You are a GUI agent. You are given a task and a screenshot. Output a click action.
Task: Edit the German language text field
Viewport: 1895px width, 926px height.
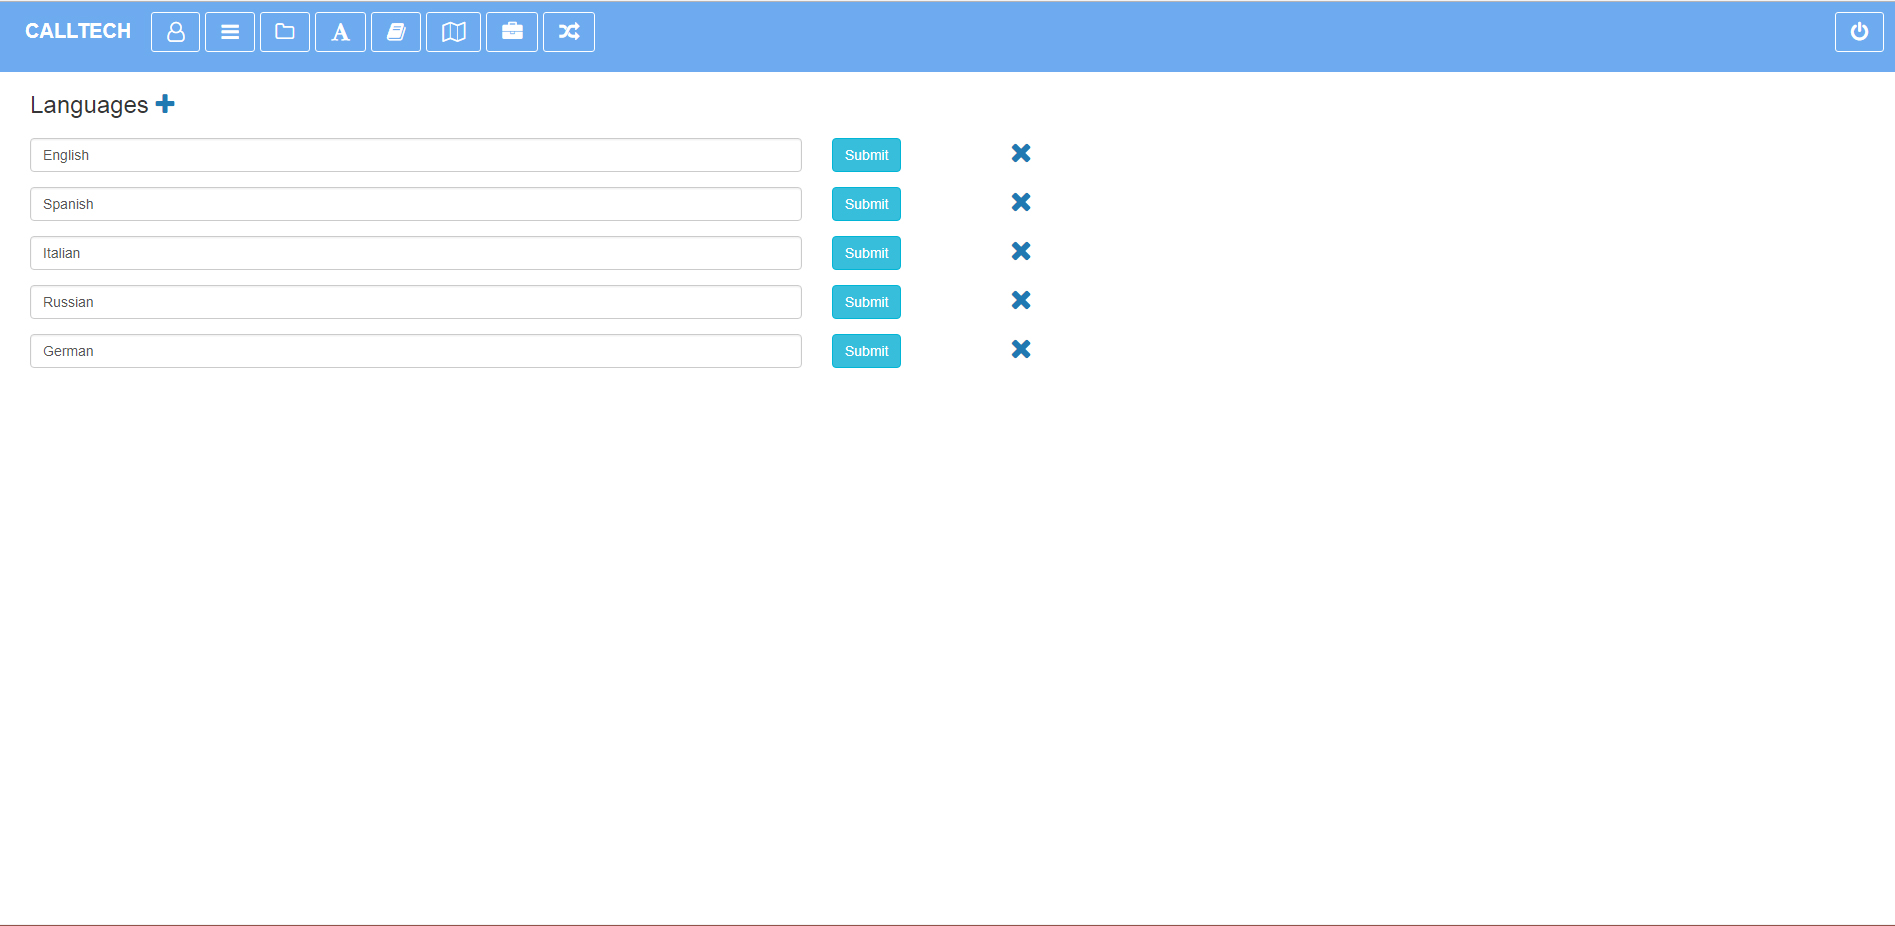coord(416,351)
